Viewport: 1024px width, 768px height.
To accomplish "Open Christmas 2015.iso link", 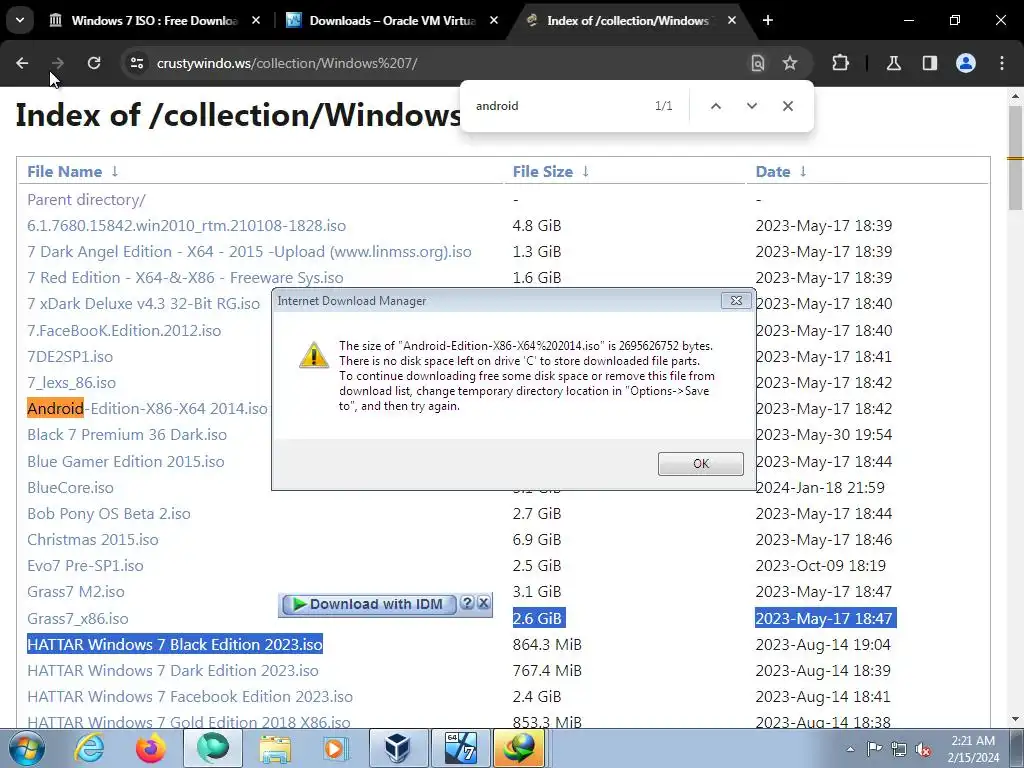I will click(93, 540).
